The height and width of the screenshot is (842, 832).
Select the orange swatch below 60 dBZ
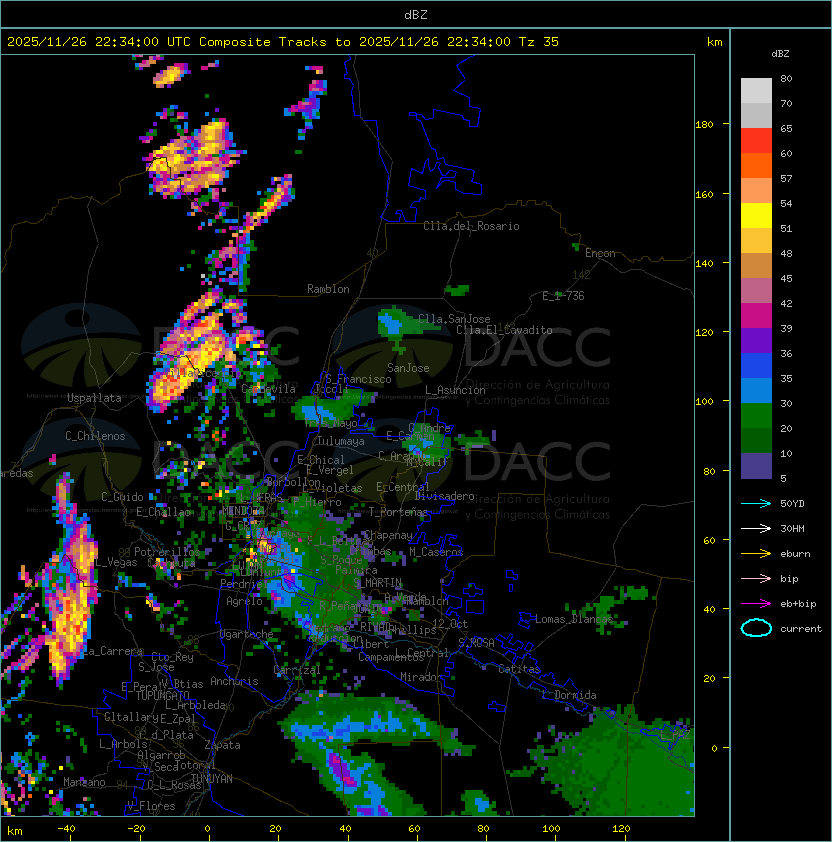pos(756,165)
